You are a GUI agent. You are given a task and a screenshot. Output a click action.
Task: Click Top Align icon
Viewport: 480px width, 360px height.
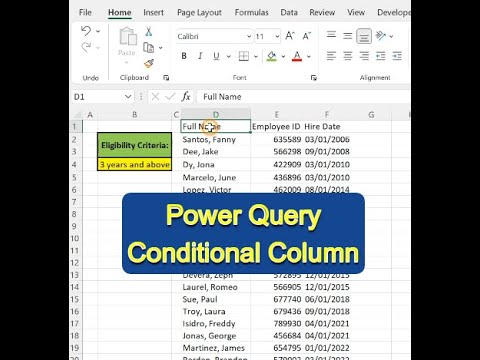tap(331, 35)
